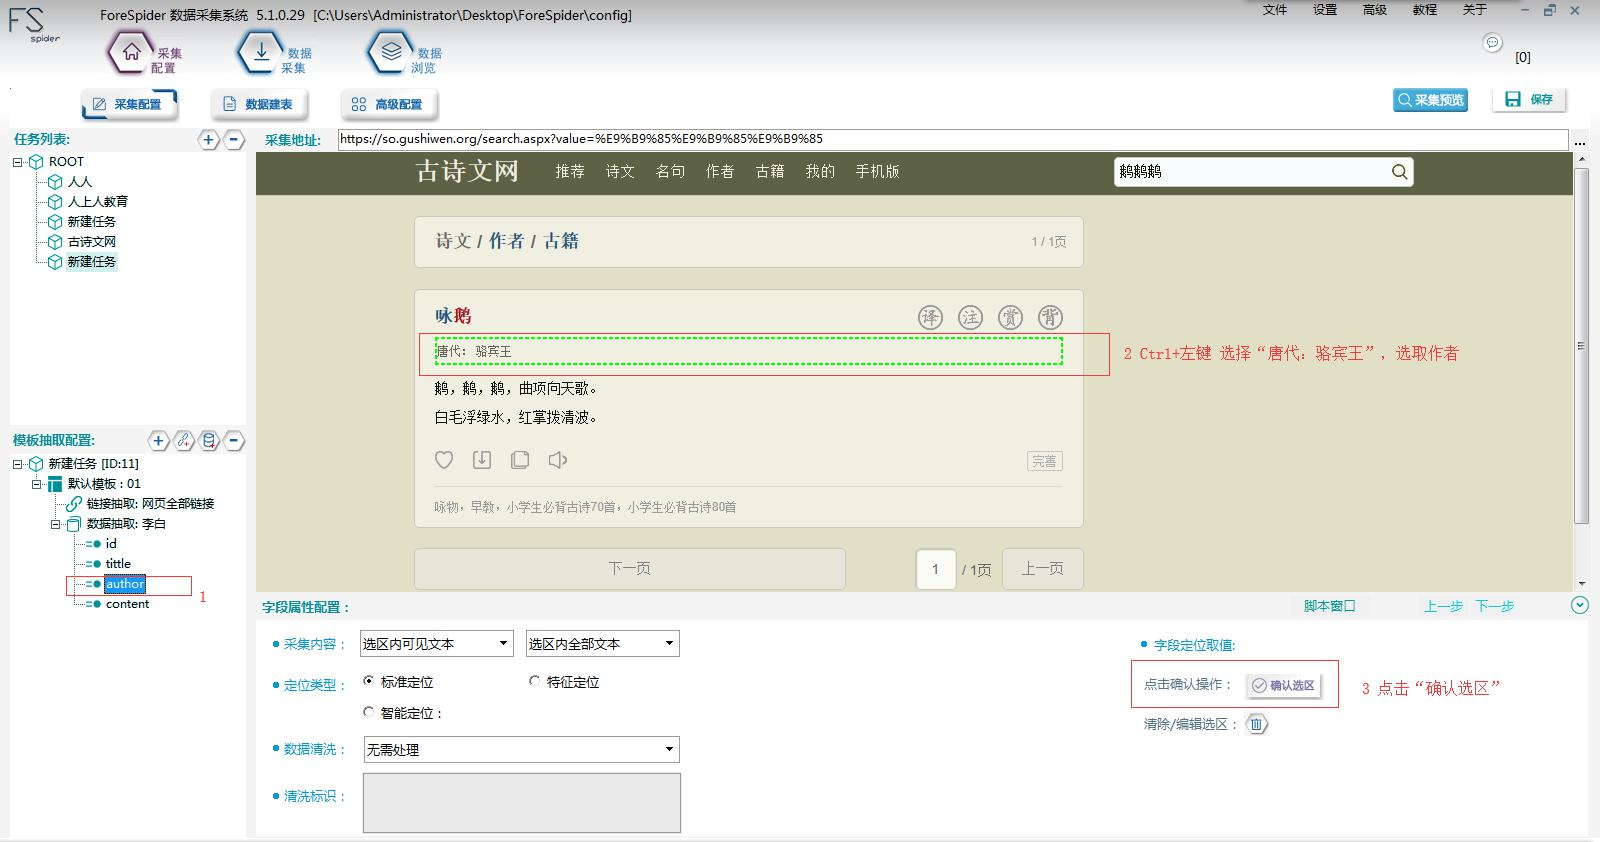Screen dimensions: 1600x842
Task: Click plus icon in 模板抽取配置 header
Action: click(x=159, y=440)
